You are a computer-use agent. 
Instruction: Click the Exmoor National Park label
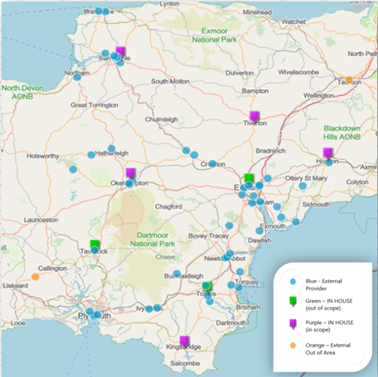pos(214,35)
